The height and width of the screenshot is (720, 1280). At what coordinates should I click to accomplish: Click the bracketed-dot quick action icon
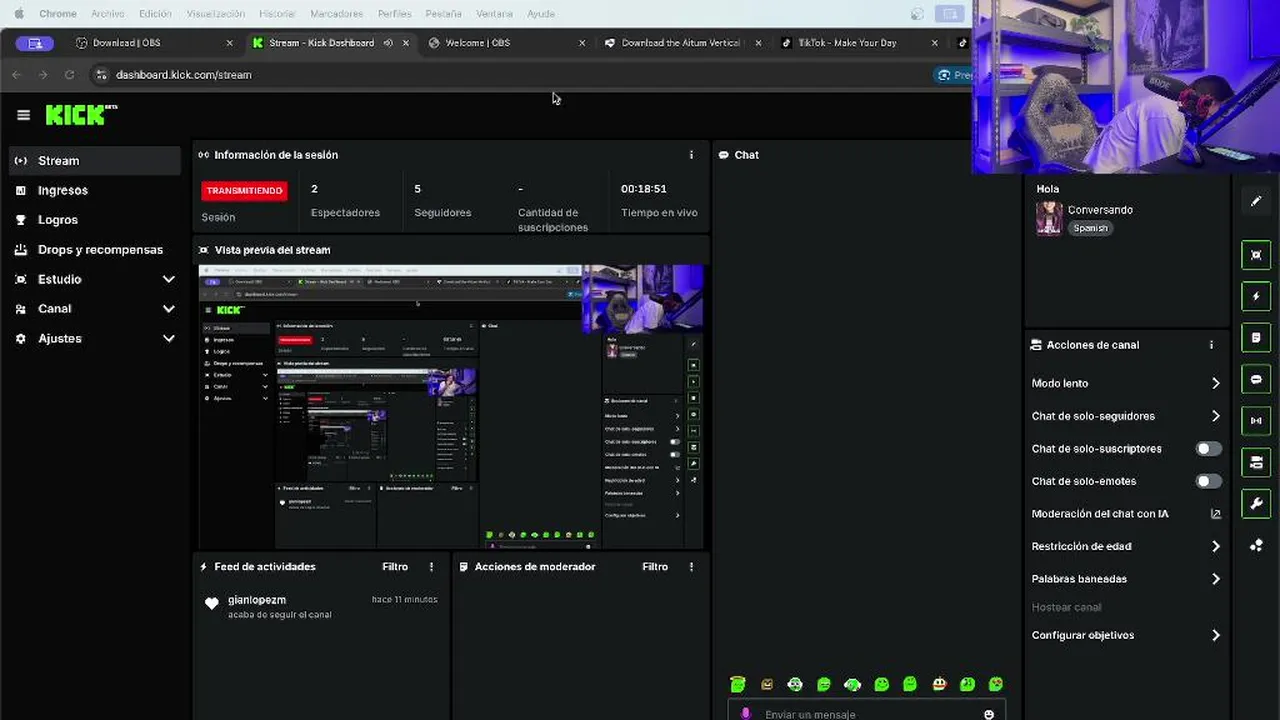[1256, 421]
